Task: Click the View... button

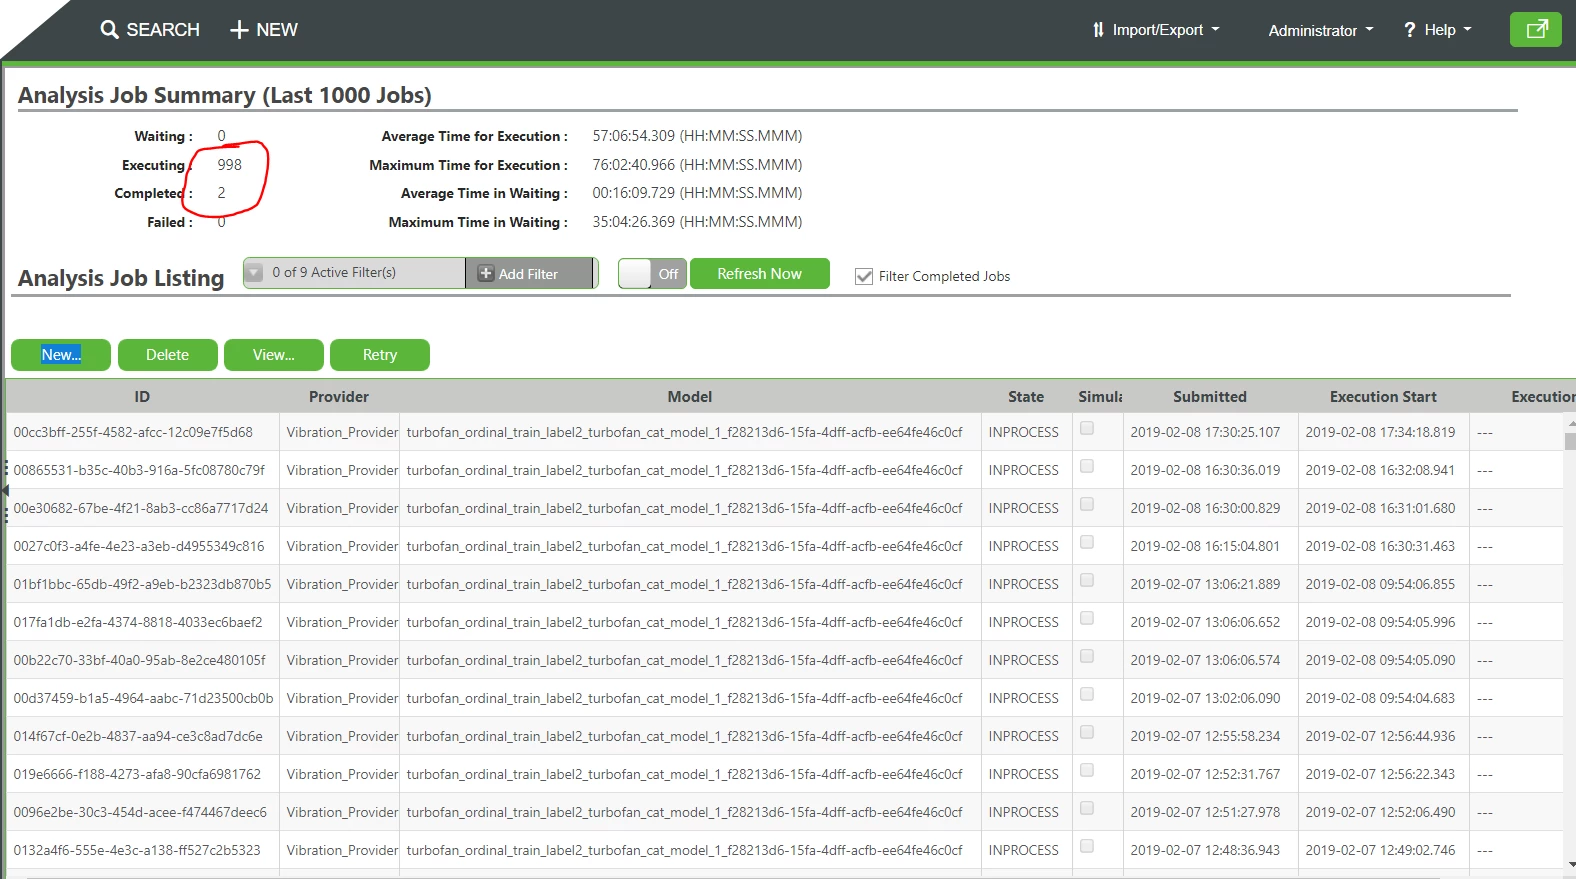Action: pyautogui.click(x=273, y=355)
